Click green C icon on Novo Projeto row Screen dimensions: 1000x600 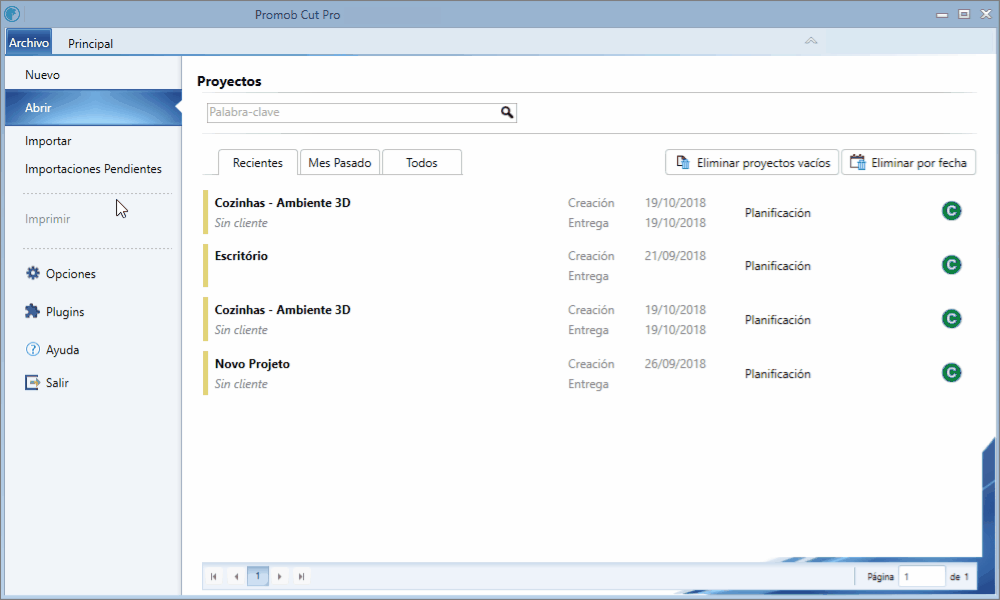point(952,373)
